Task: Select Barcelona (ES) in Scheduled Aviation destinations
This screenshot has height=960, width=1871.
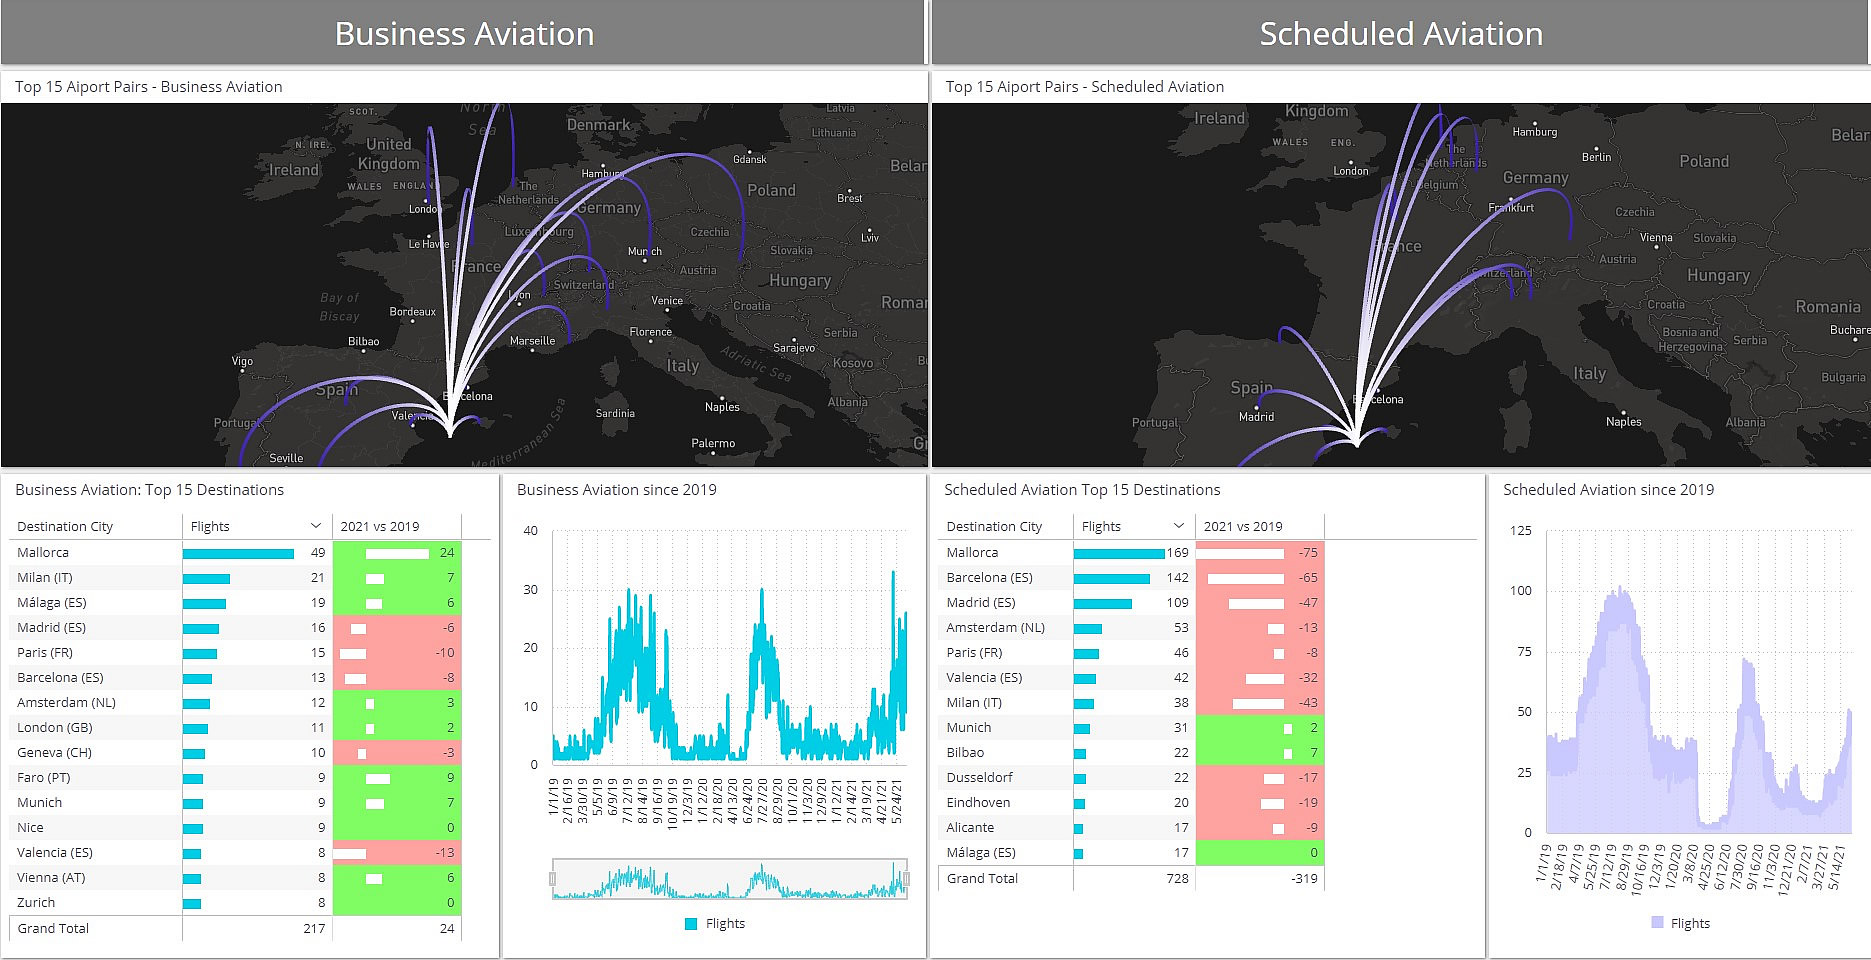Action: click(x=989, y=577)
